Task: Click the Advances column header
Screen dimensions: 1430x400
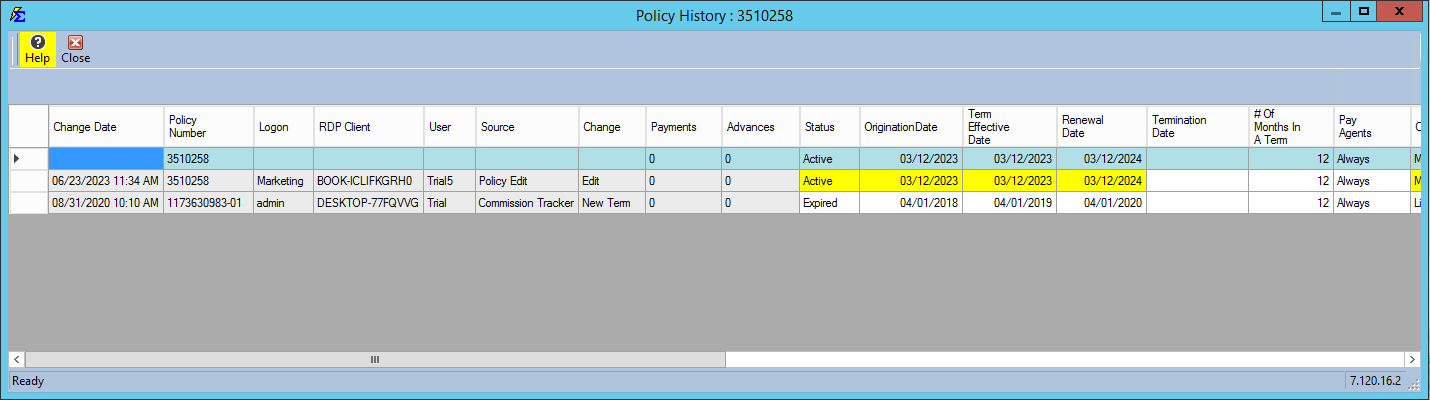Action: click(760, 127)
